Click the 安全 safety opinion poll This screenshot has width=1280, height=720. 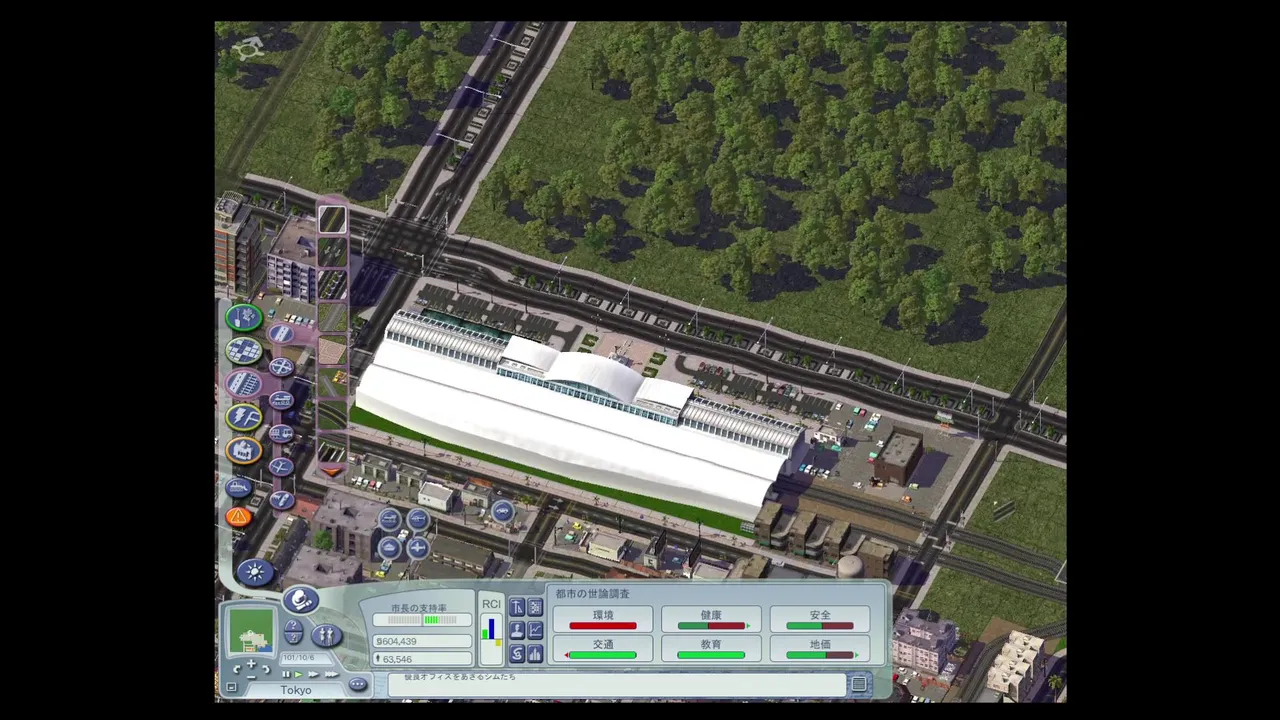[820, 620]
